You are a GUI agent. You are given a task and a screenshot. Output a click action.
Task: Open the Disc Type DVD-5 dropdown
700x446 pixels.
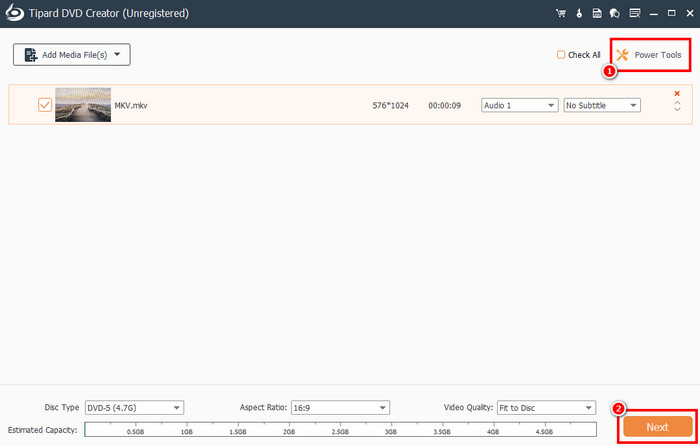[134, 408]
